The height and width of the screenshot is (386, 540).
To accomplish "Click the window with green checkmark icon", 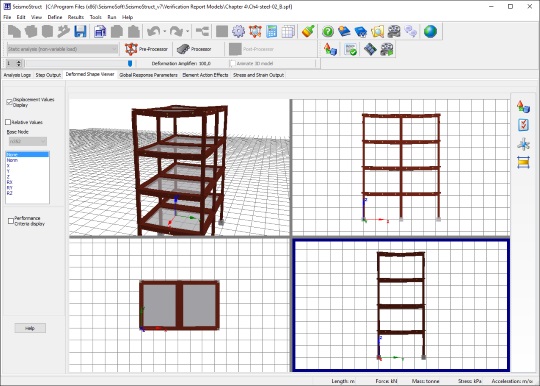I will coord(351,49).
